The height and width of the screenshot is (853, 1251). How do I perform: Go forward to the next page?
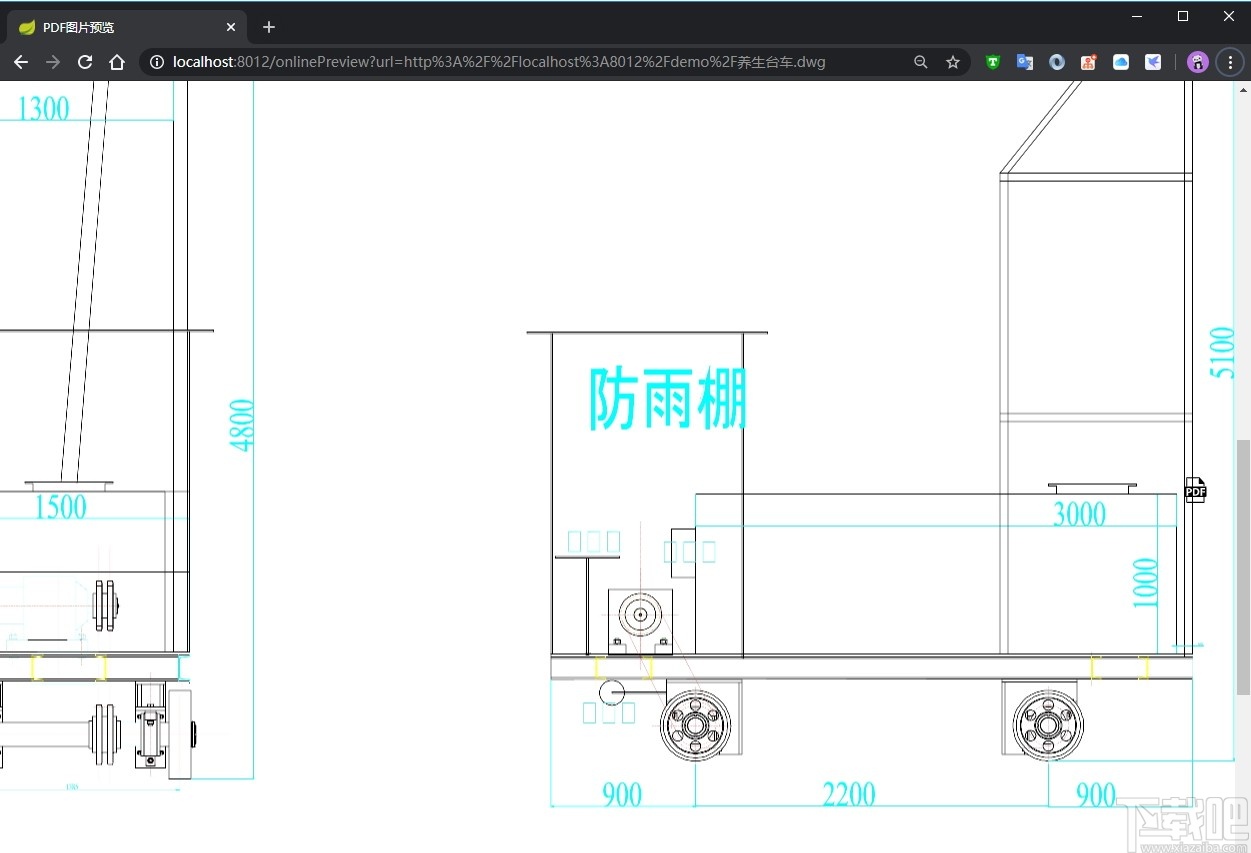click(52, 61)
